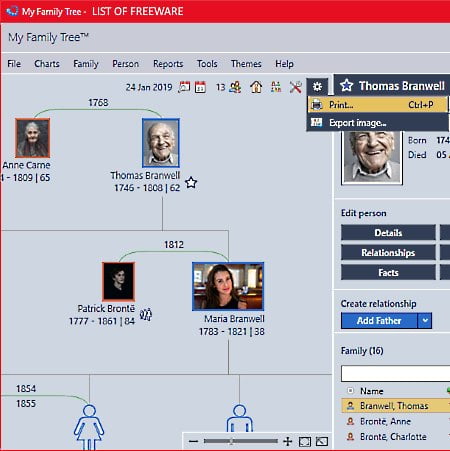
Task: Choose Print... from the dropdown menu
Action: coord(377,105)
